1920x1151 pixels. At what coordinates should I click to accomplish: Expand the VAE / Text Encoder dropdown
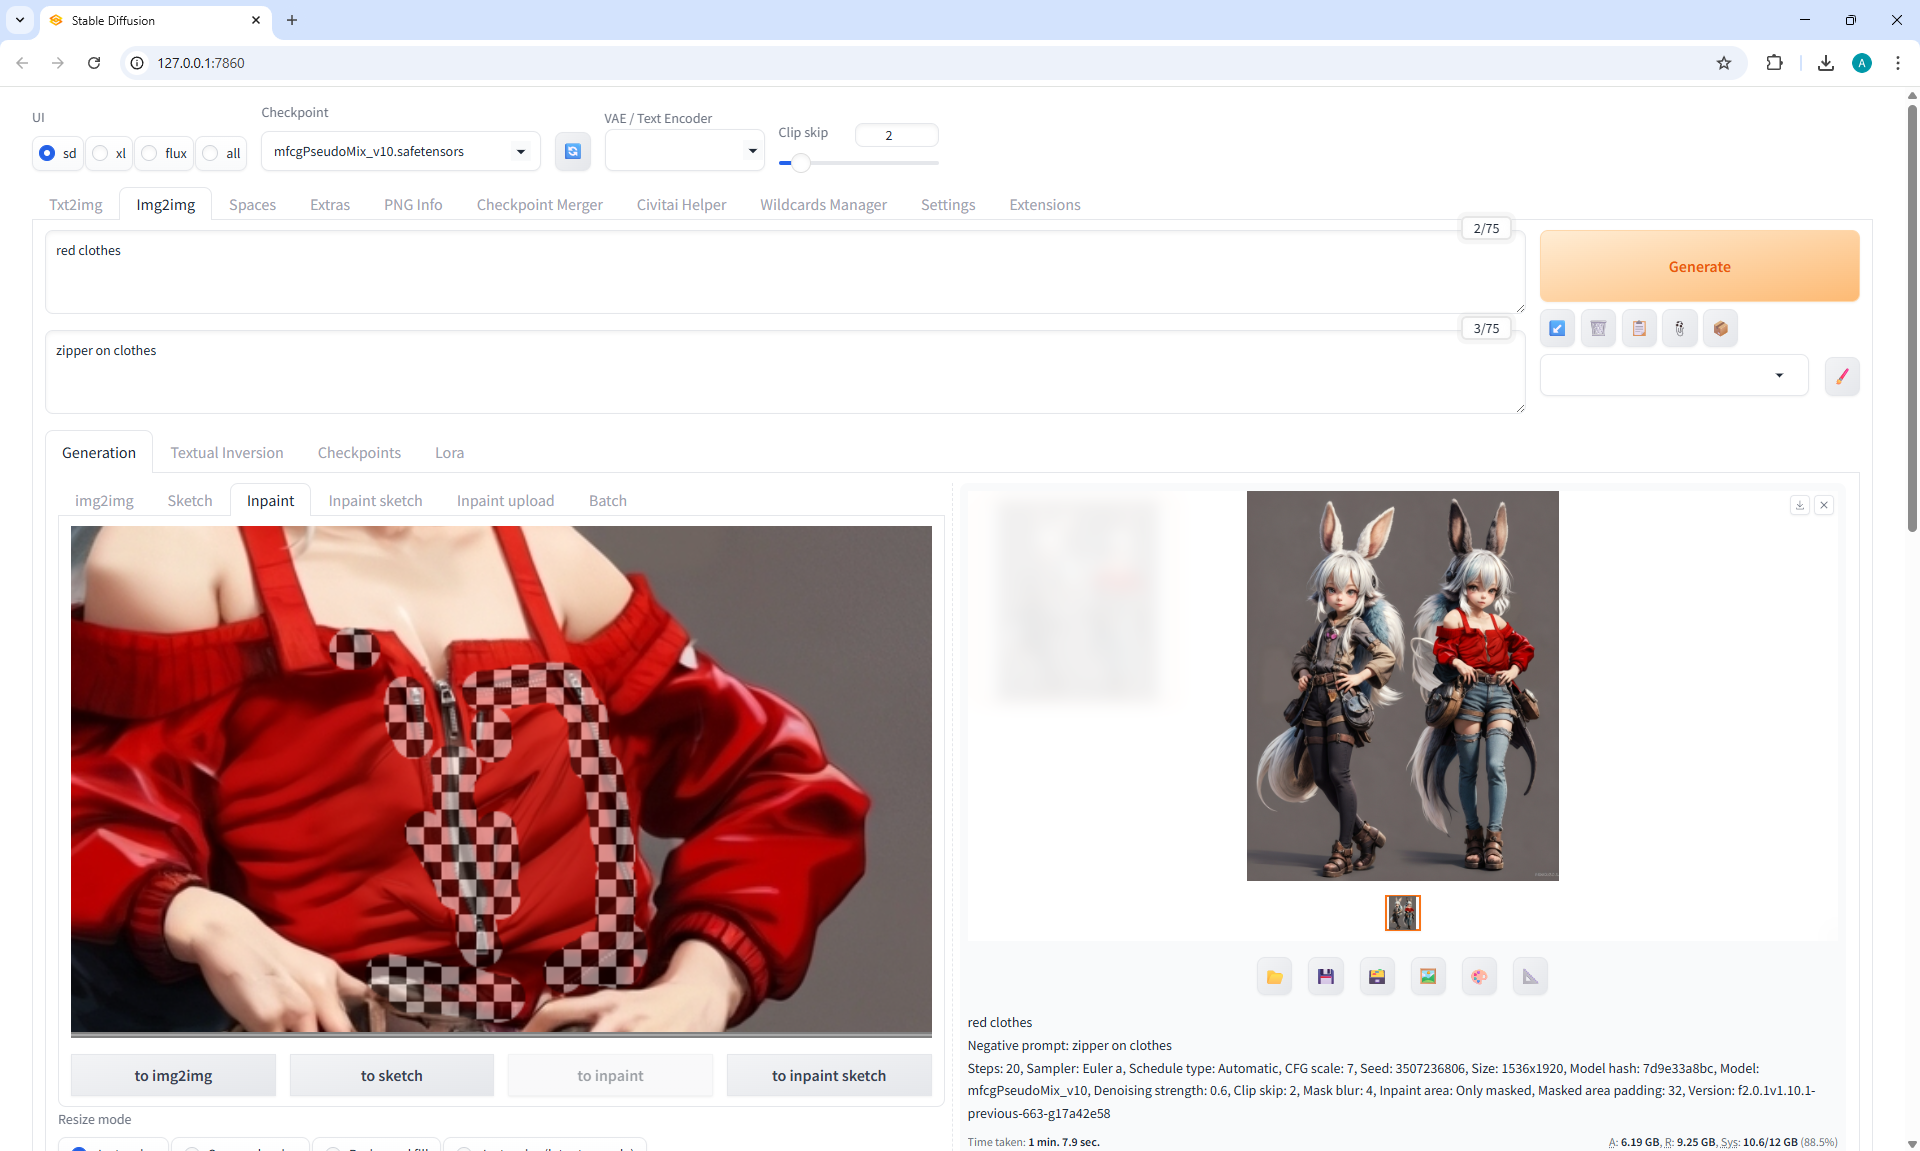[684, 151]
